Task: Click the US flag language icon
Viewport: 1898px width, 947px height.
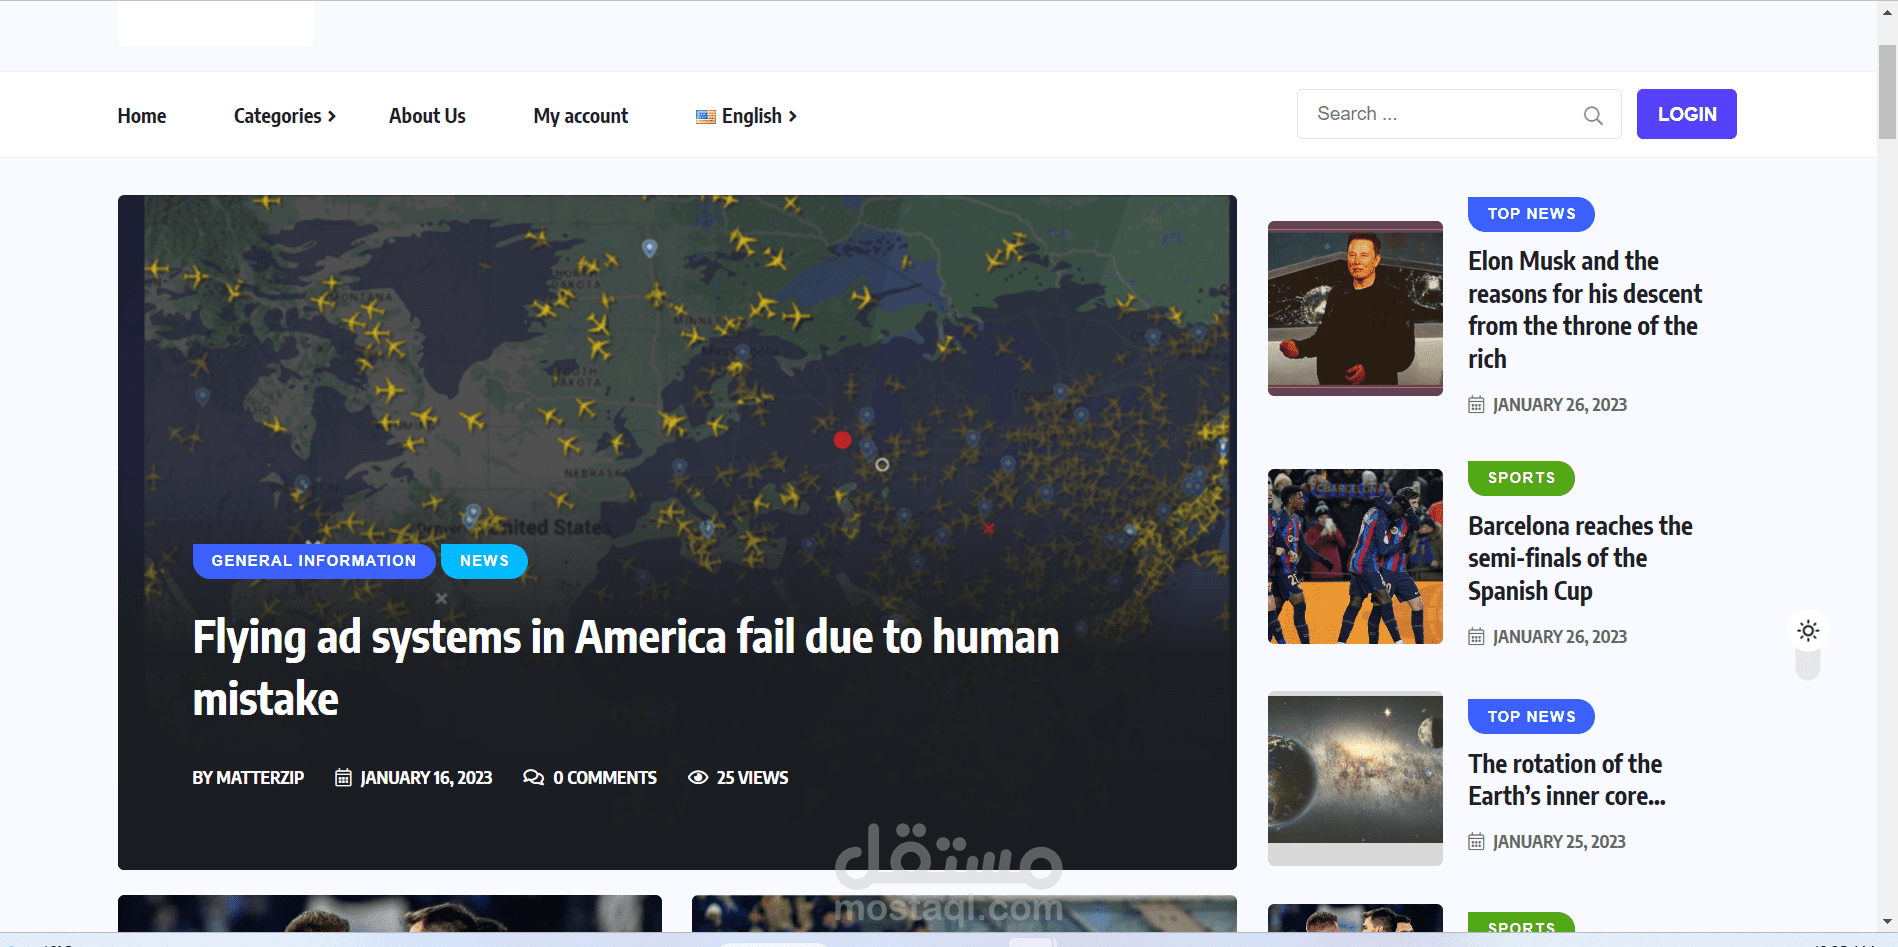Action: click(x=706, y=116)
